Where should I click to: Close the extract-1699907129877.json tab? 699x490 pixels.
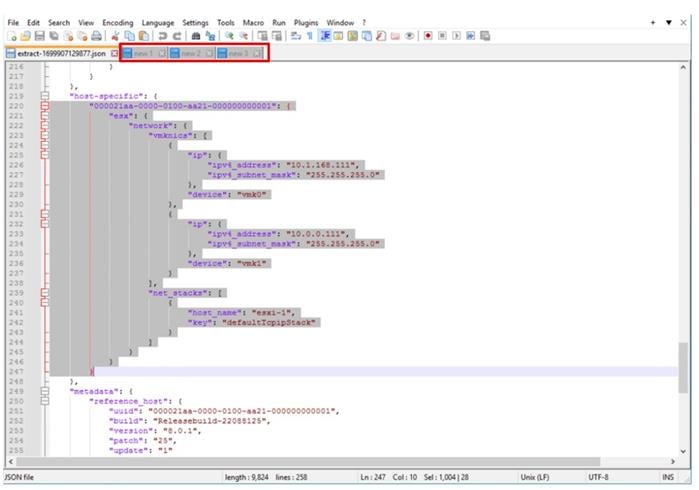pos(115,54)
